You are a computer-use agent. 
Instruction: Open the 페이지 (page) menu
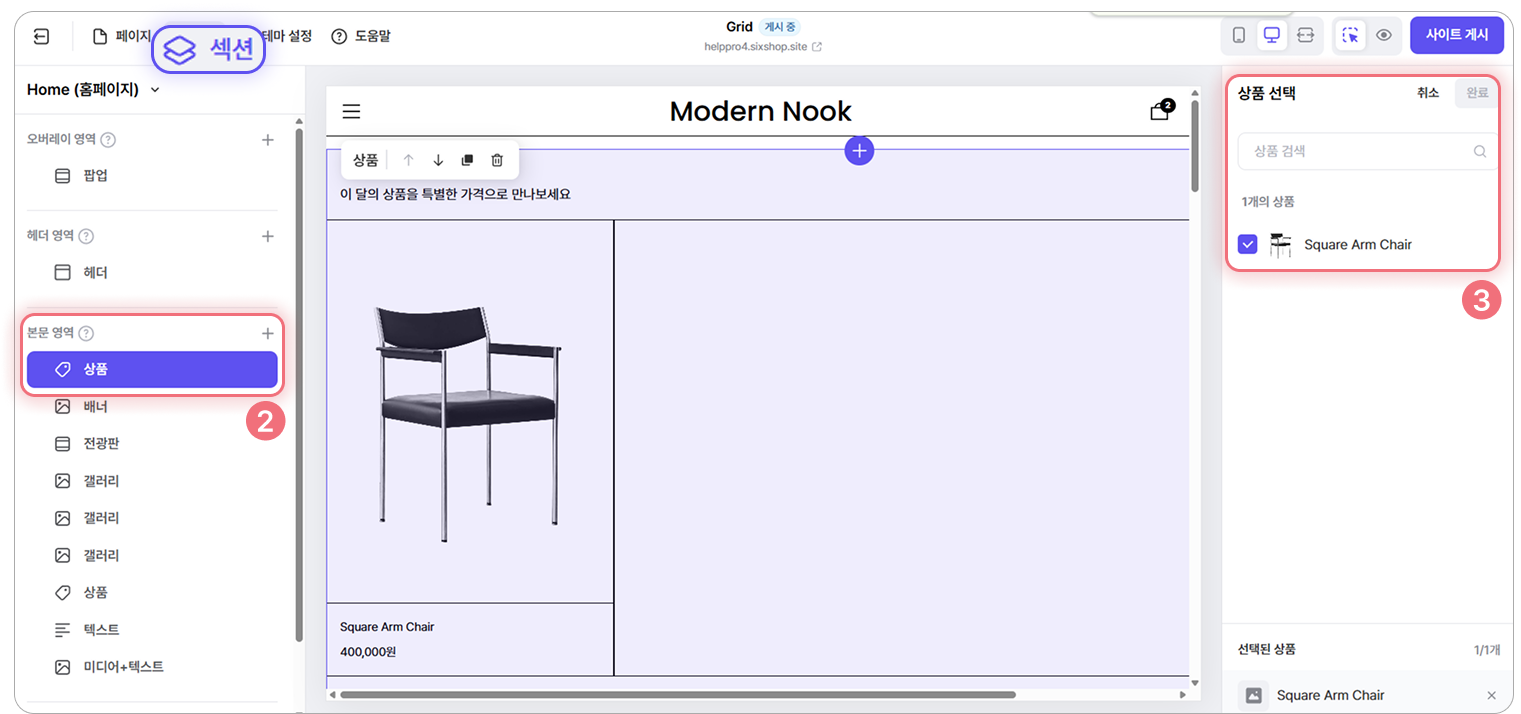(120, 36)
